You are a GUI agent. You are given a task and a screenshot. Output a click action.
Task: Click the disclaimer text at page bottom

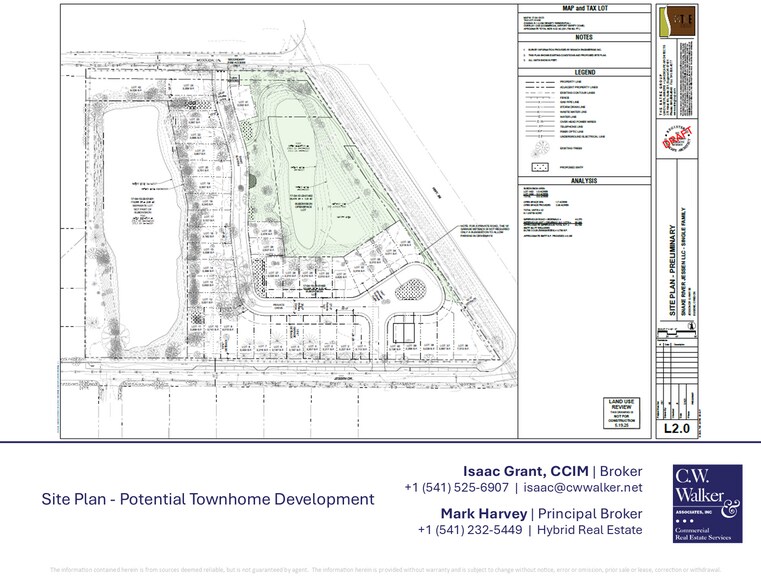coord(385,570)
